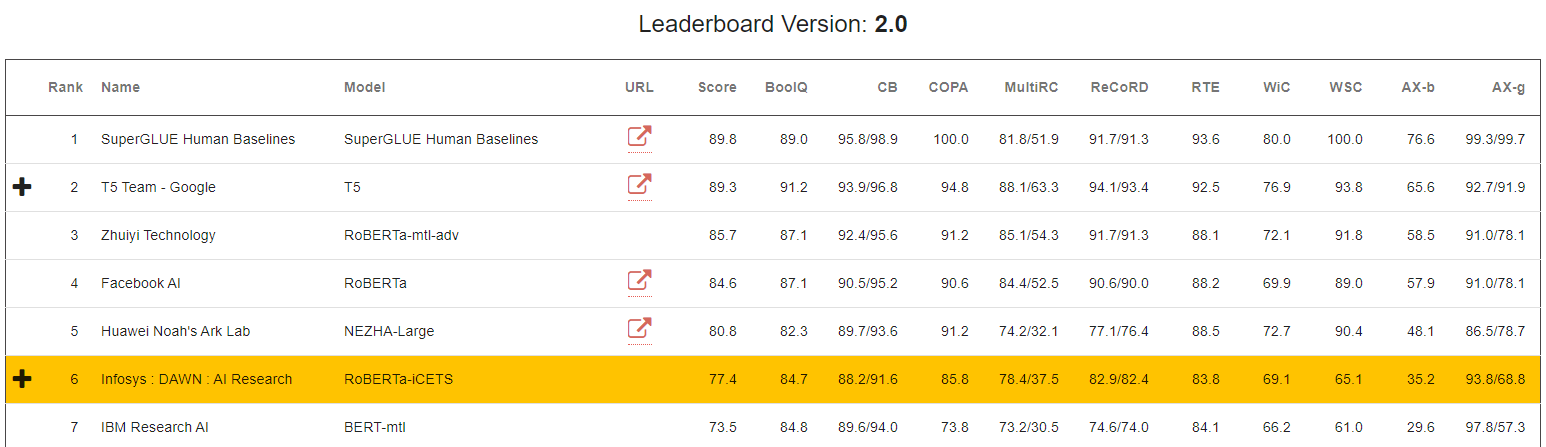Open Facebook AI RoBERTa URL icon
The height and width of the screenshot is (447, 1546).
click(639, 281)
